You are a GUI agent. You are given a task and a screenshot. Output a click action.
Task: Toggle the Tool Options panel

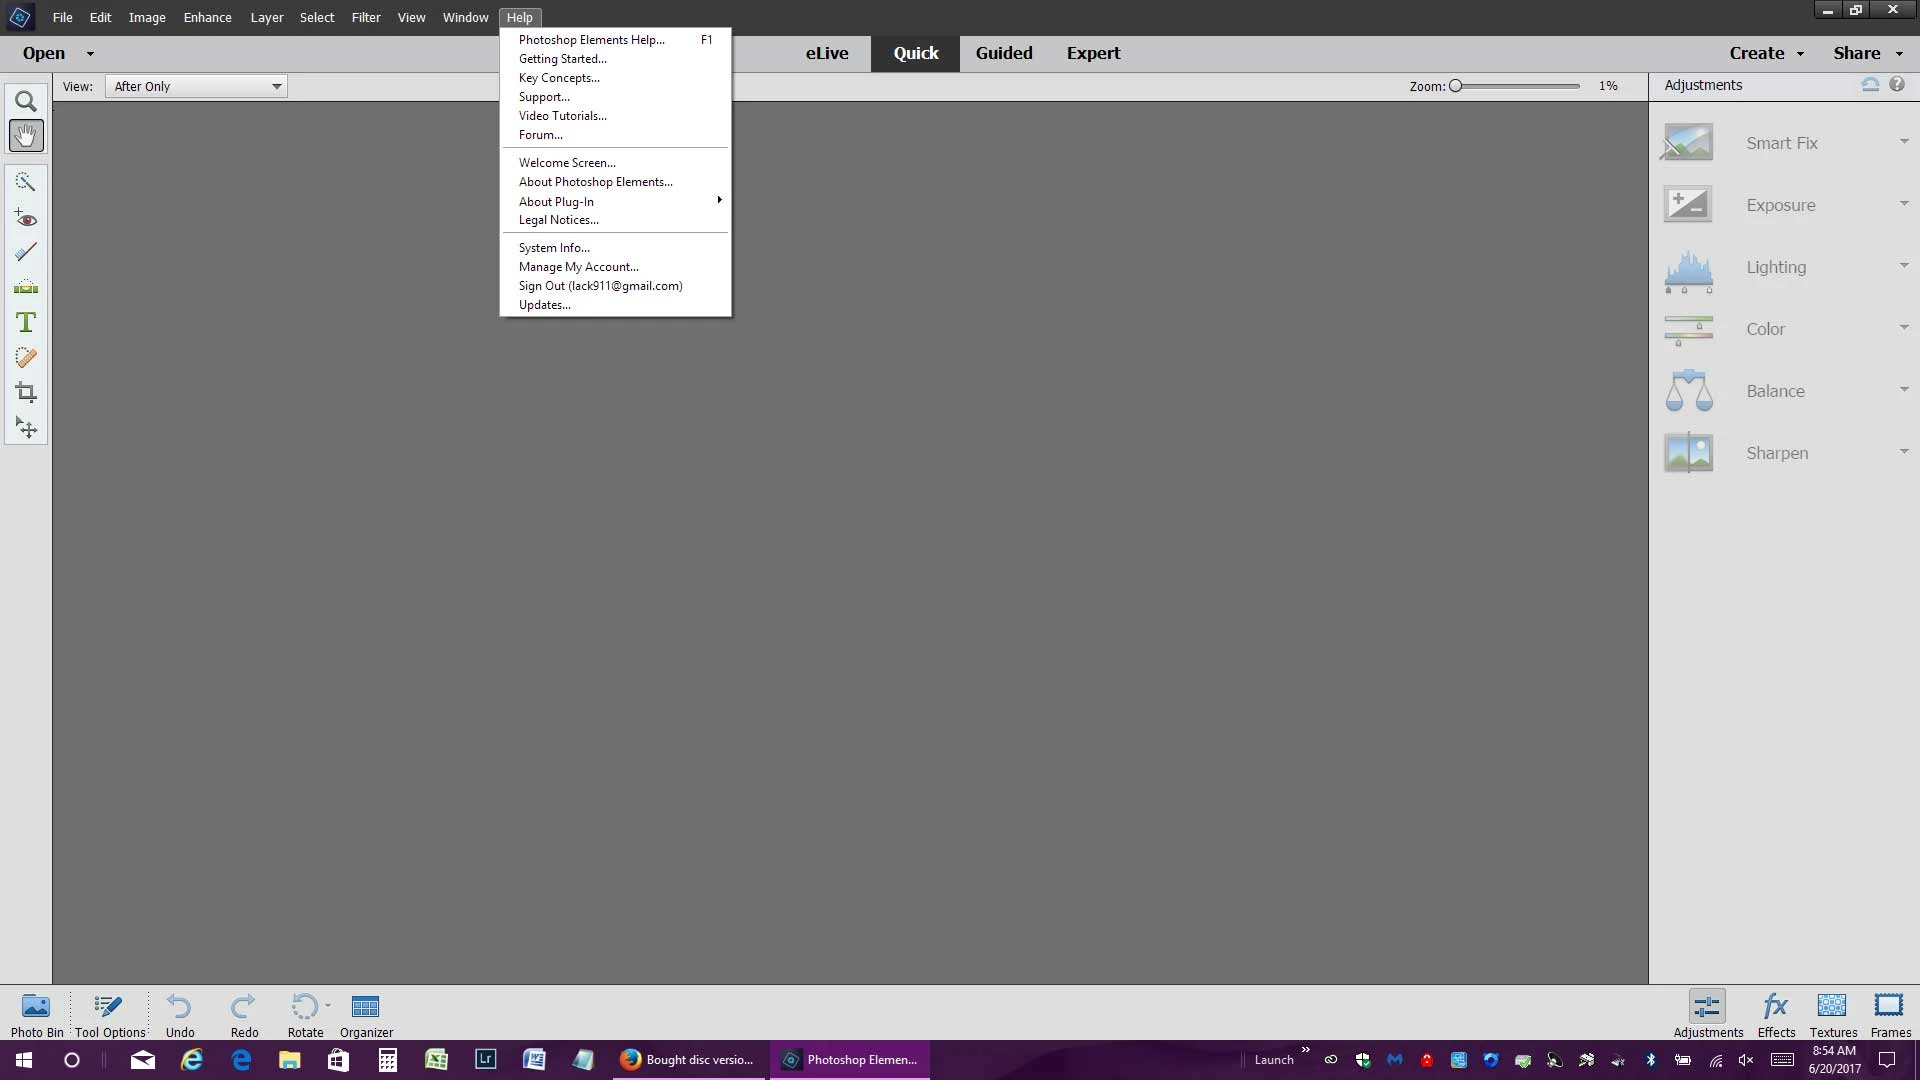point(110,1015)
